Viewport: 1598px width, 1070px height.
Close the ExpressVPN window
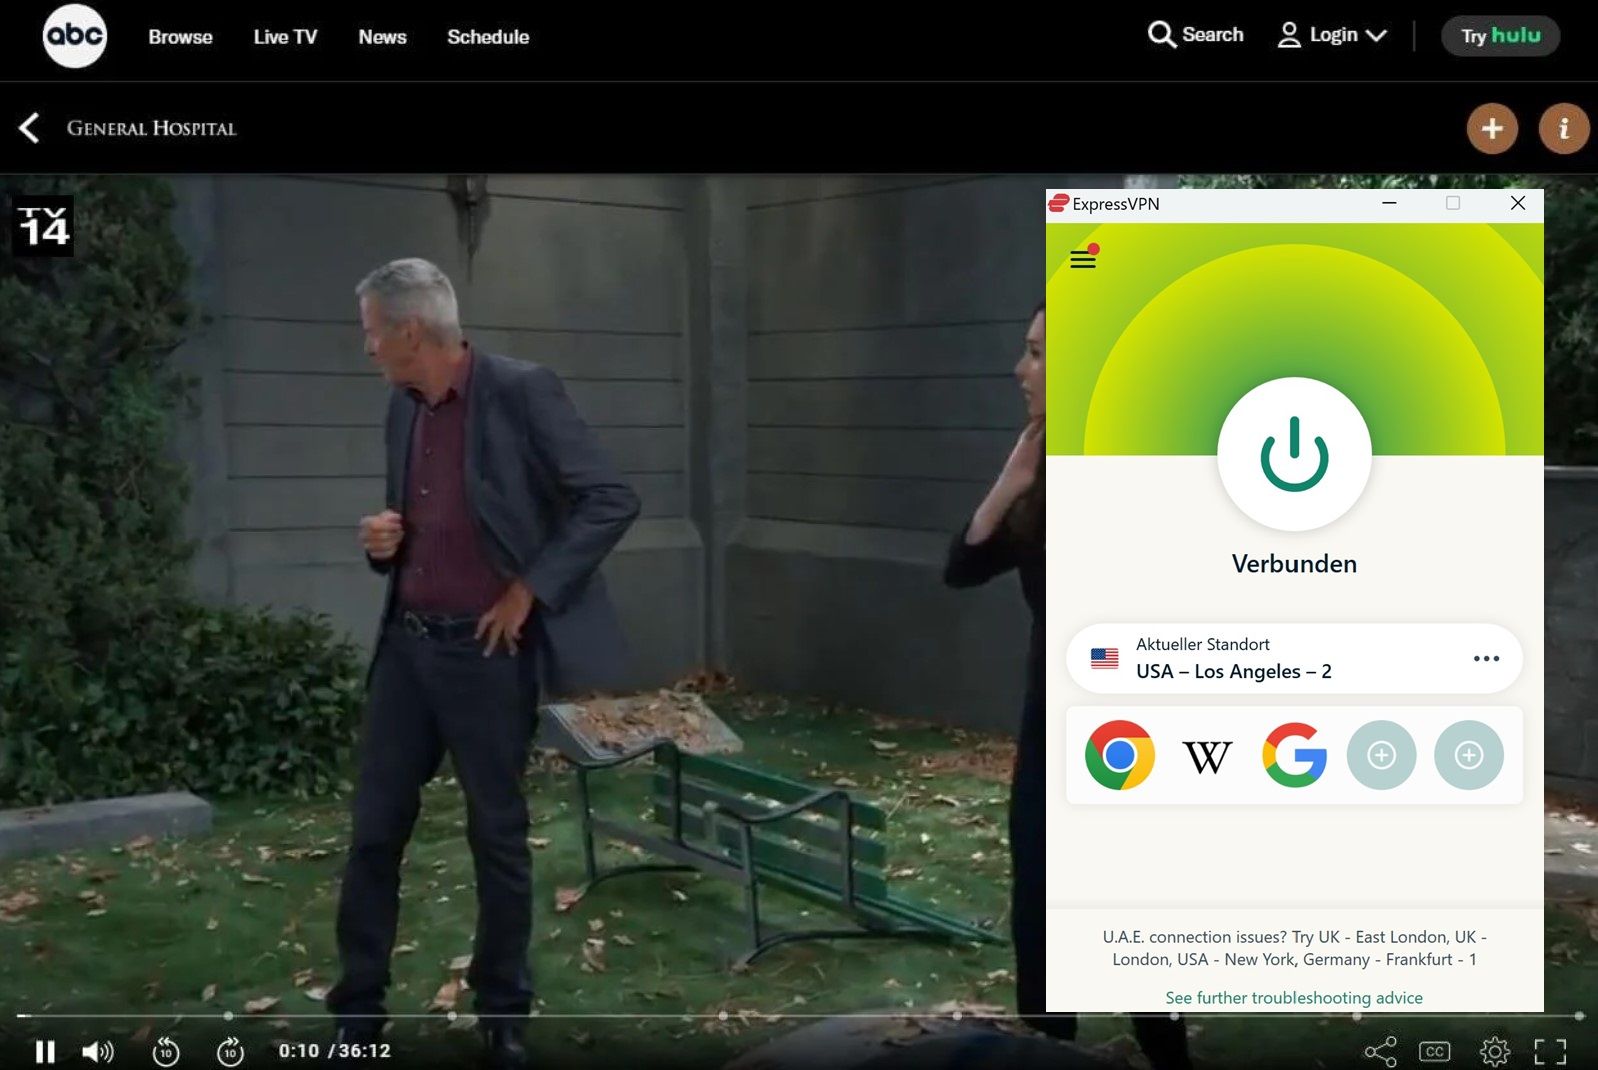tap(1517, 203)
